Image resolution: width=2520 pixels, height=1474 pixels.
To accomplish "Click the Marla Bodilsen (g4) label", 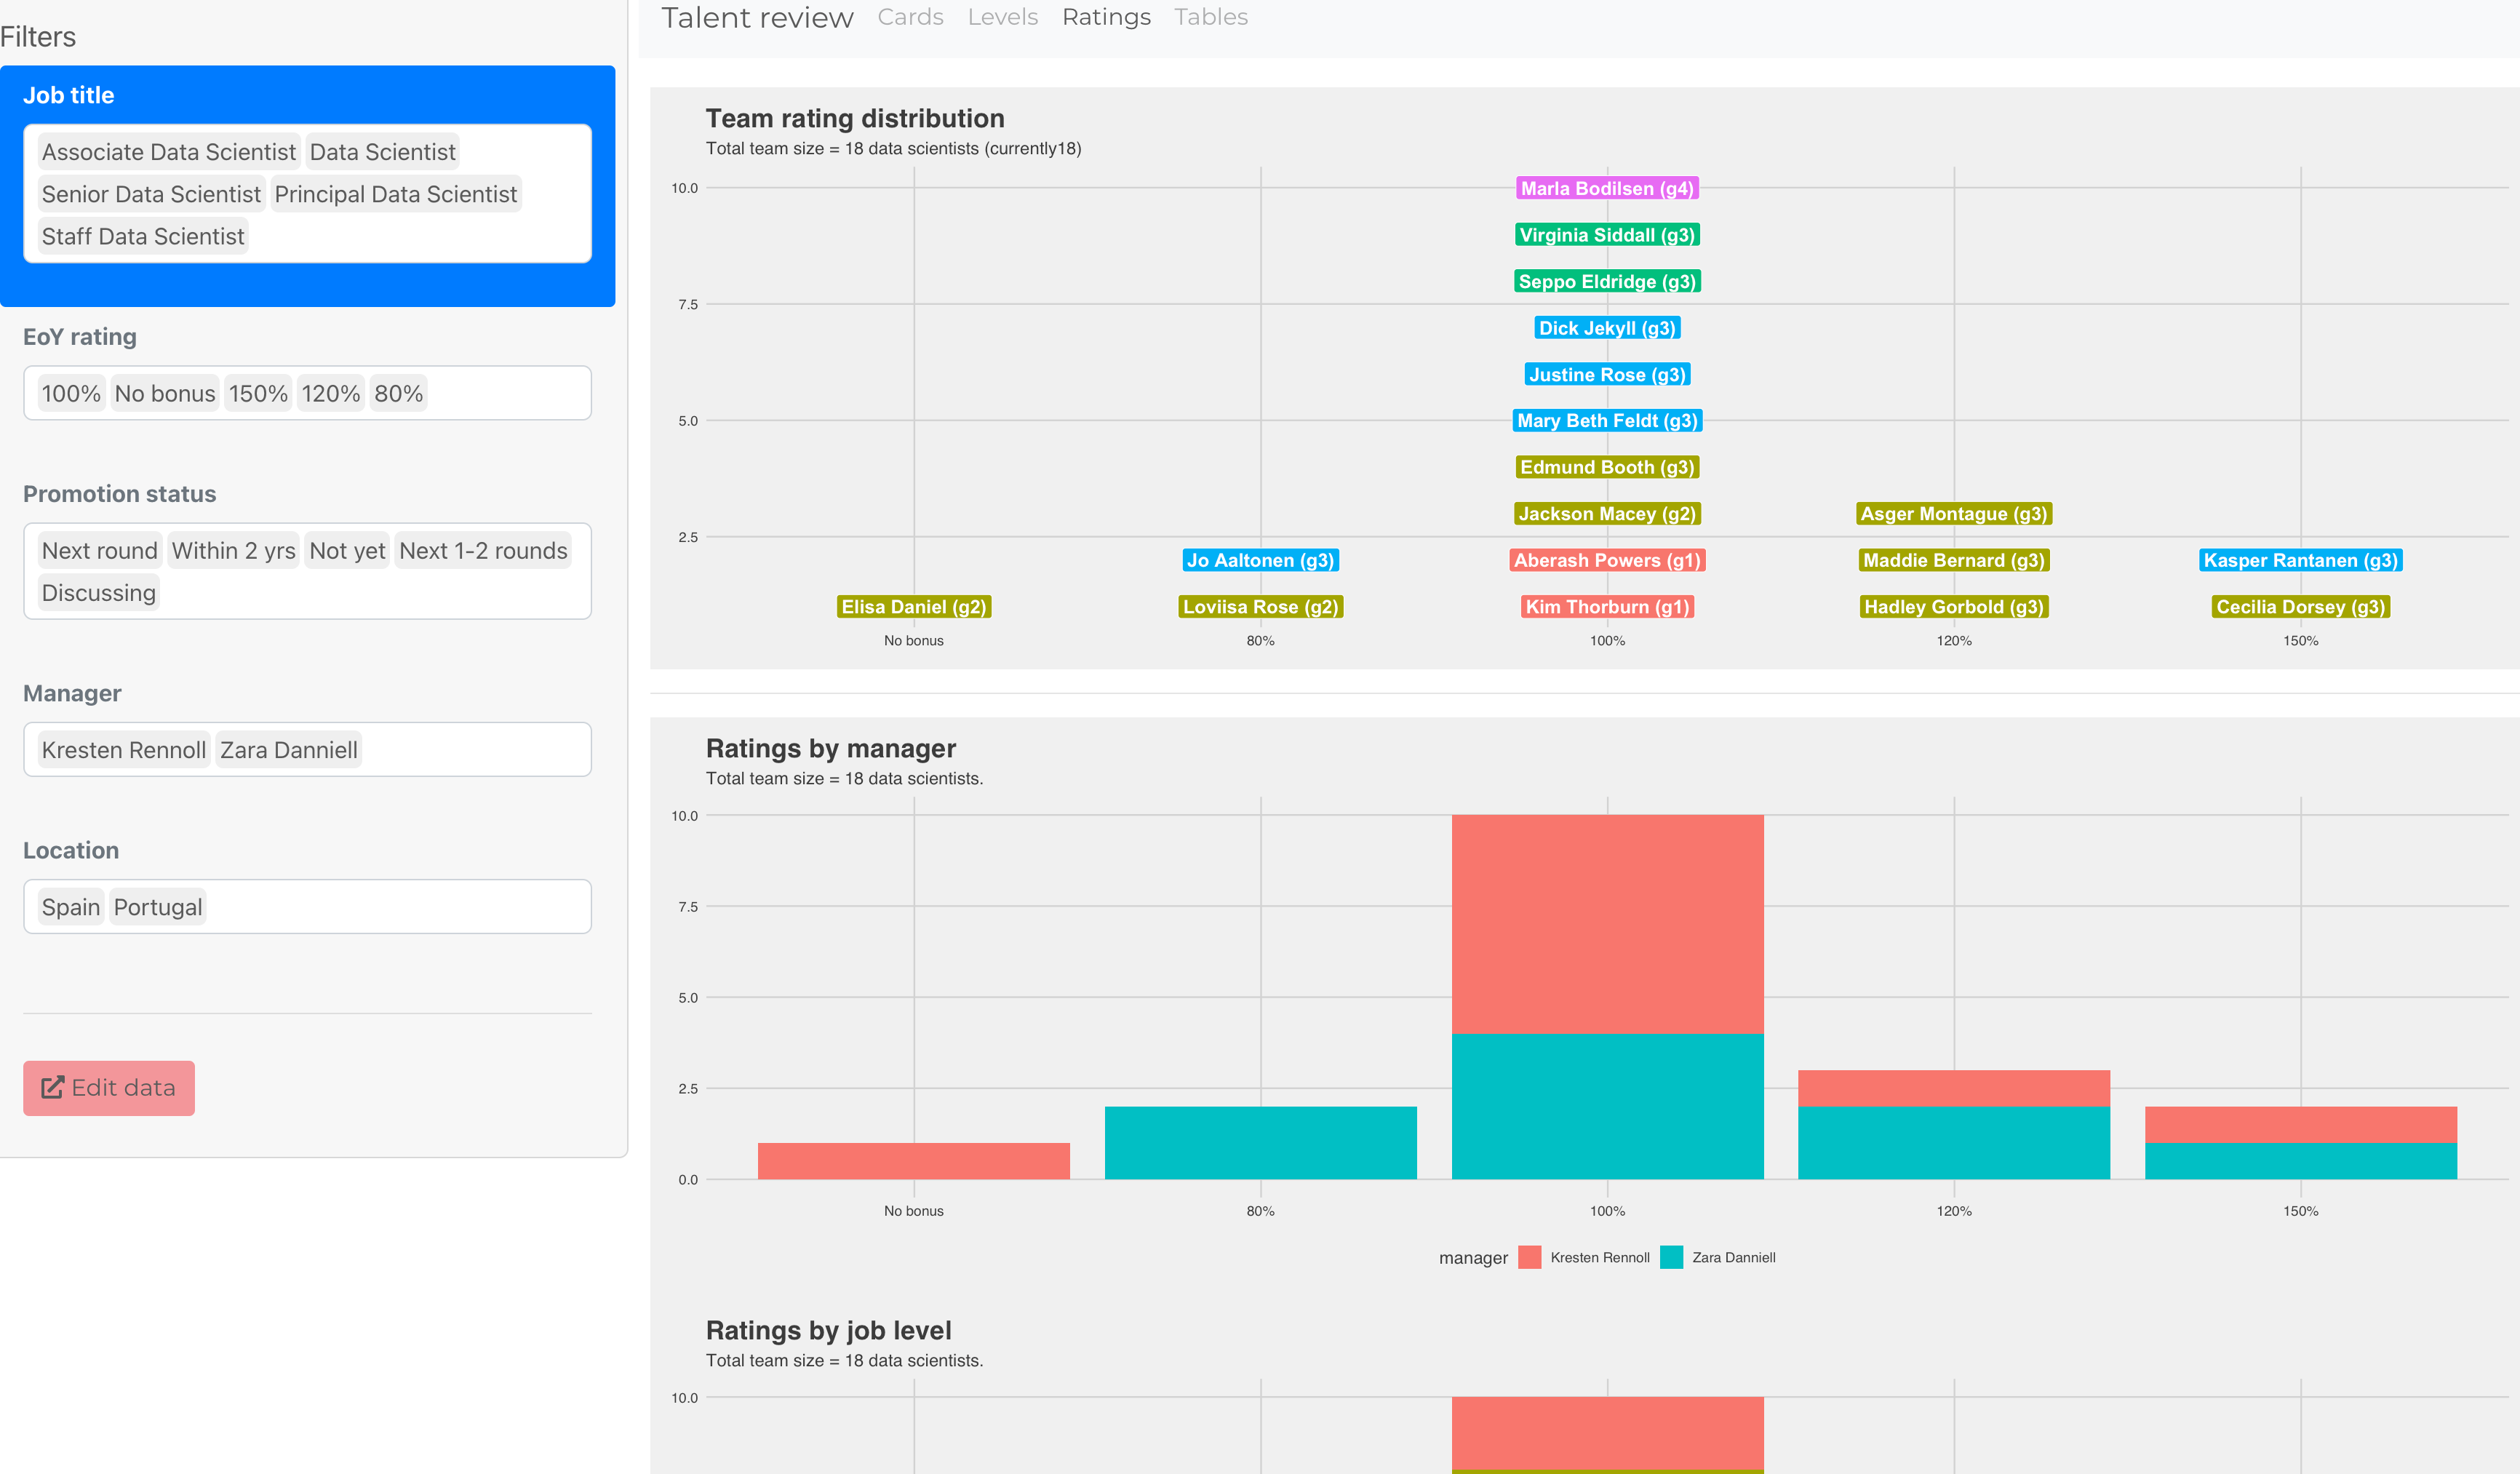I will 1607,188.
